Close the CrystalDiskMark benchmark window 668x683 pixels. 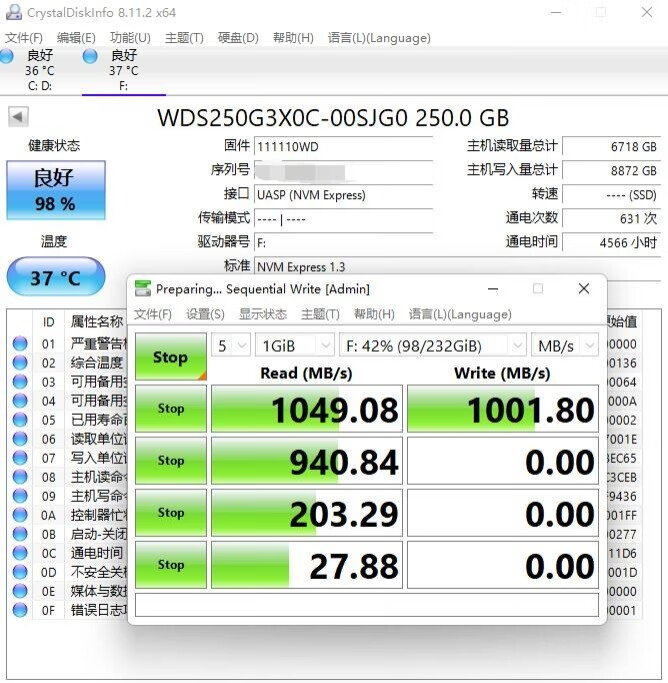pyautogui.click(x=584, y=288)
